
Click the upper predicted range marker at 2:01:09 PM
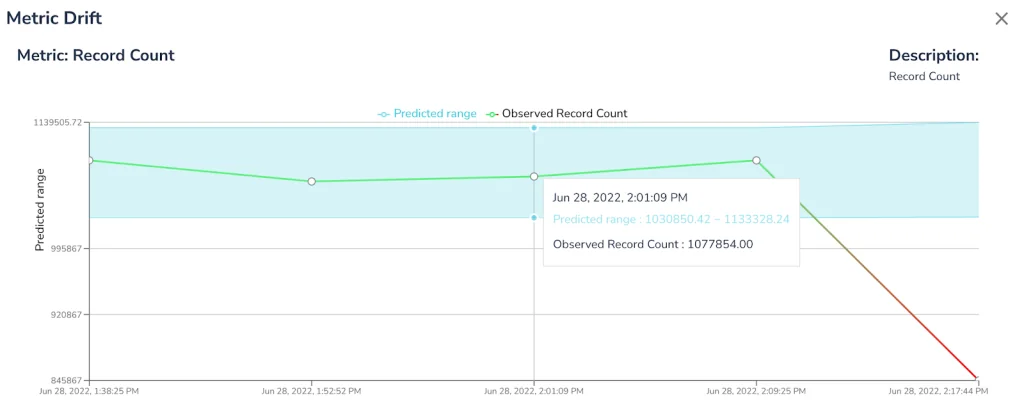click(534, 128)
